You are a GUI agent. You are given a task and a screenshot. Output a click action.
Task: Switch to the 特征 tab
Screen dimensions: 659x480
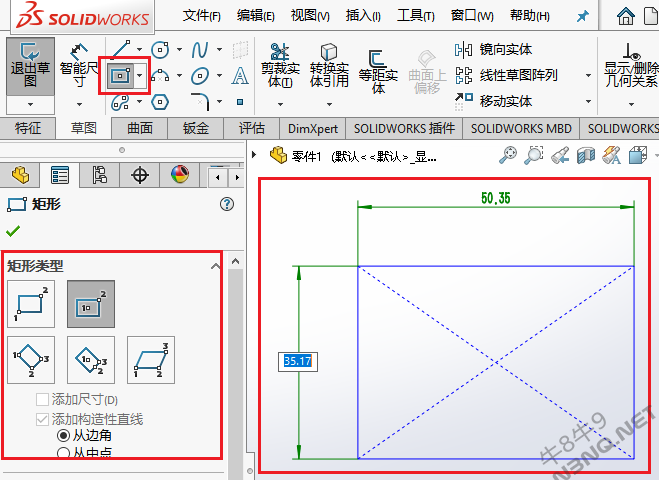pyautogui.click(x=28, y=128)
